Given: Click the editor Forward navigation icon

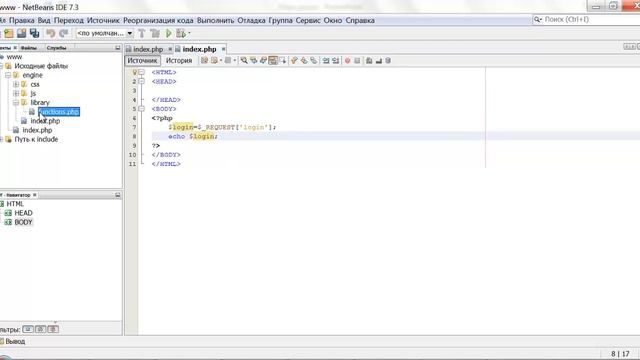Looking at the screenshot, I should pyautogui.click(x=228, y=60).
